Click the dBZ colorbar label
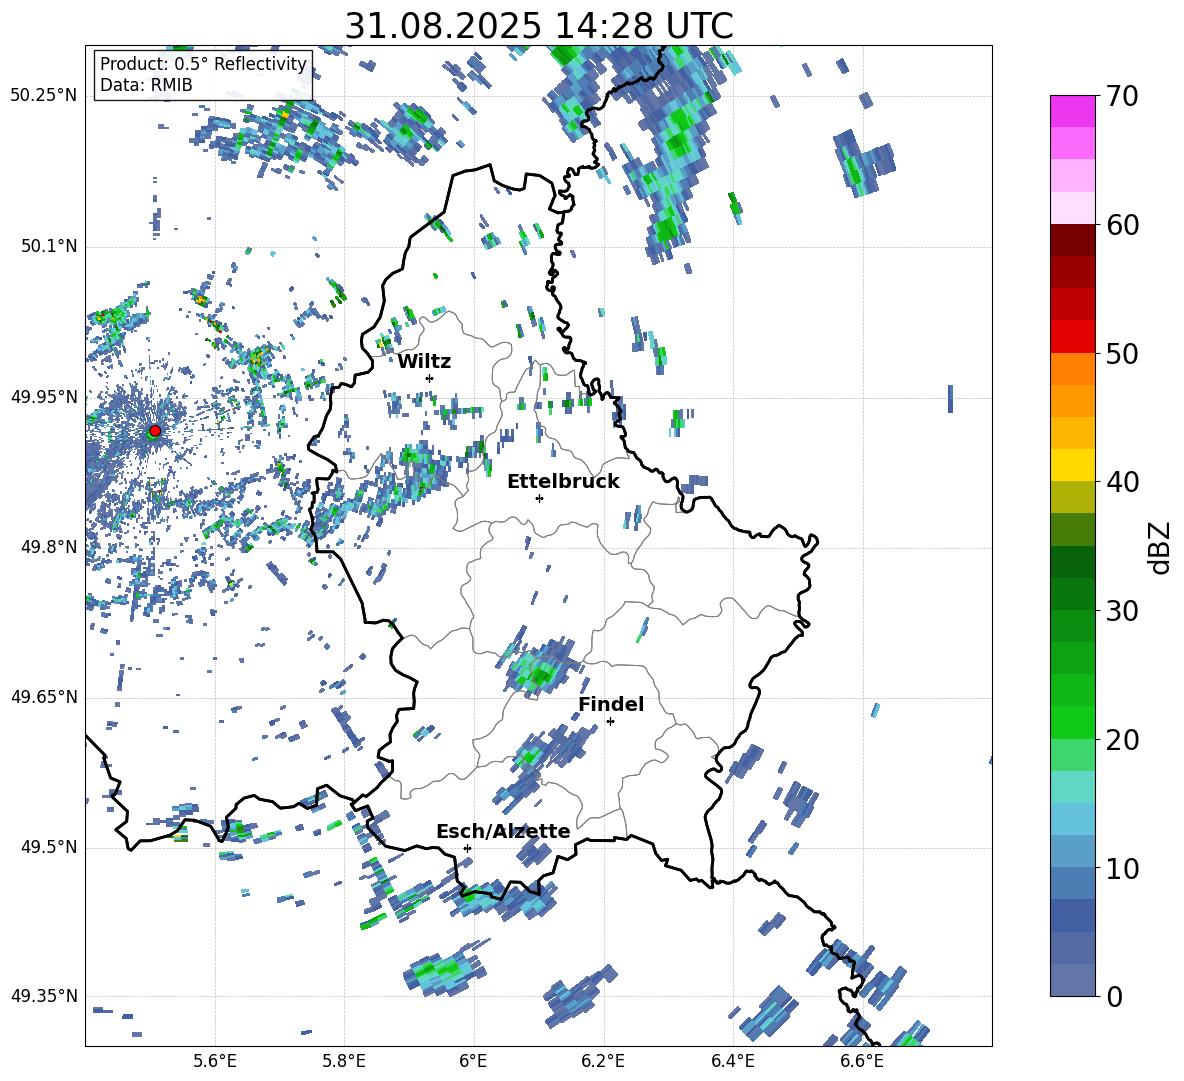 (x=1160, y=547)
